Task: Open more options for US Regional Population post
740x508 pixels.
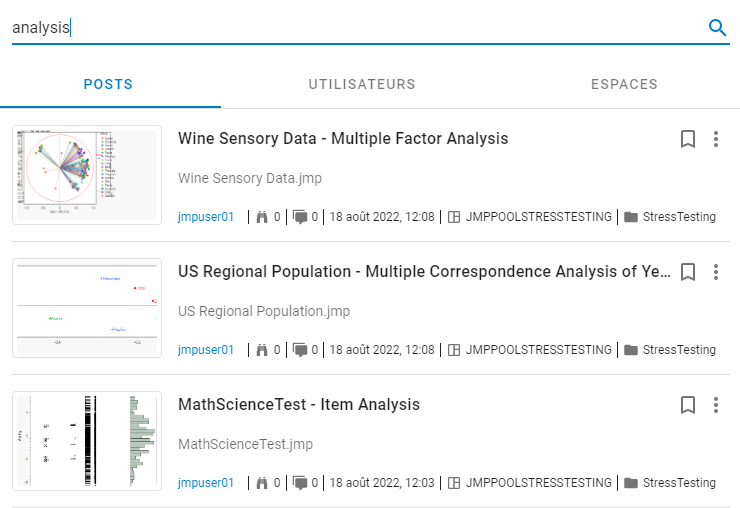Action: 716,272
